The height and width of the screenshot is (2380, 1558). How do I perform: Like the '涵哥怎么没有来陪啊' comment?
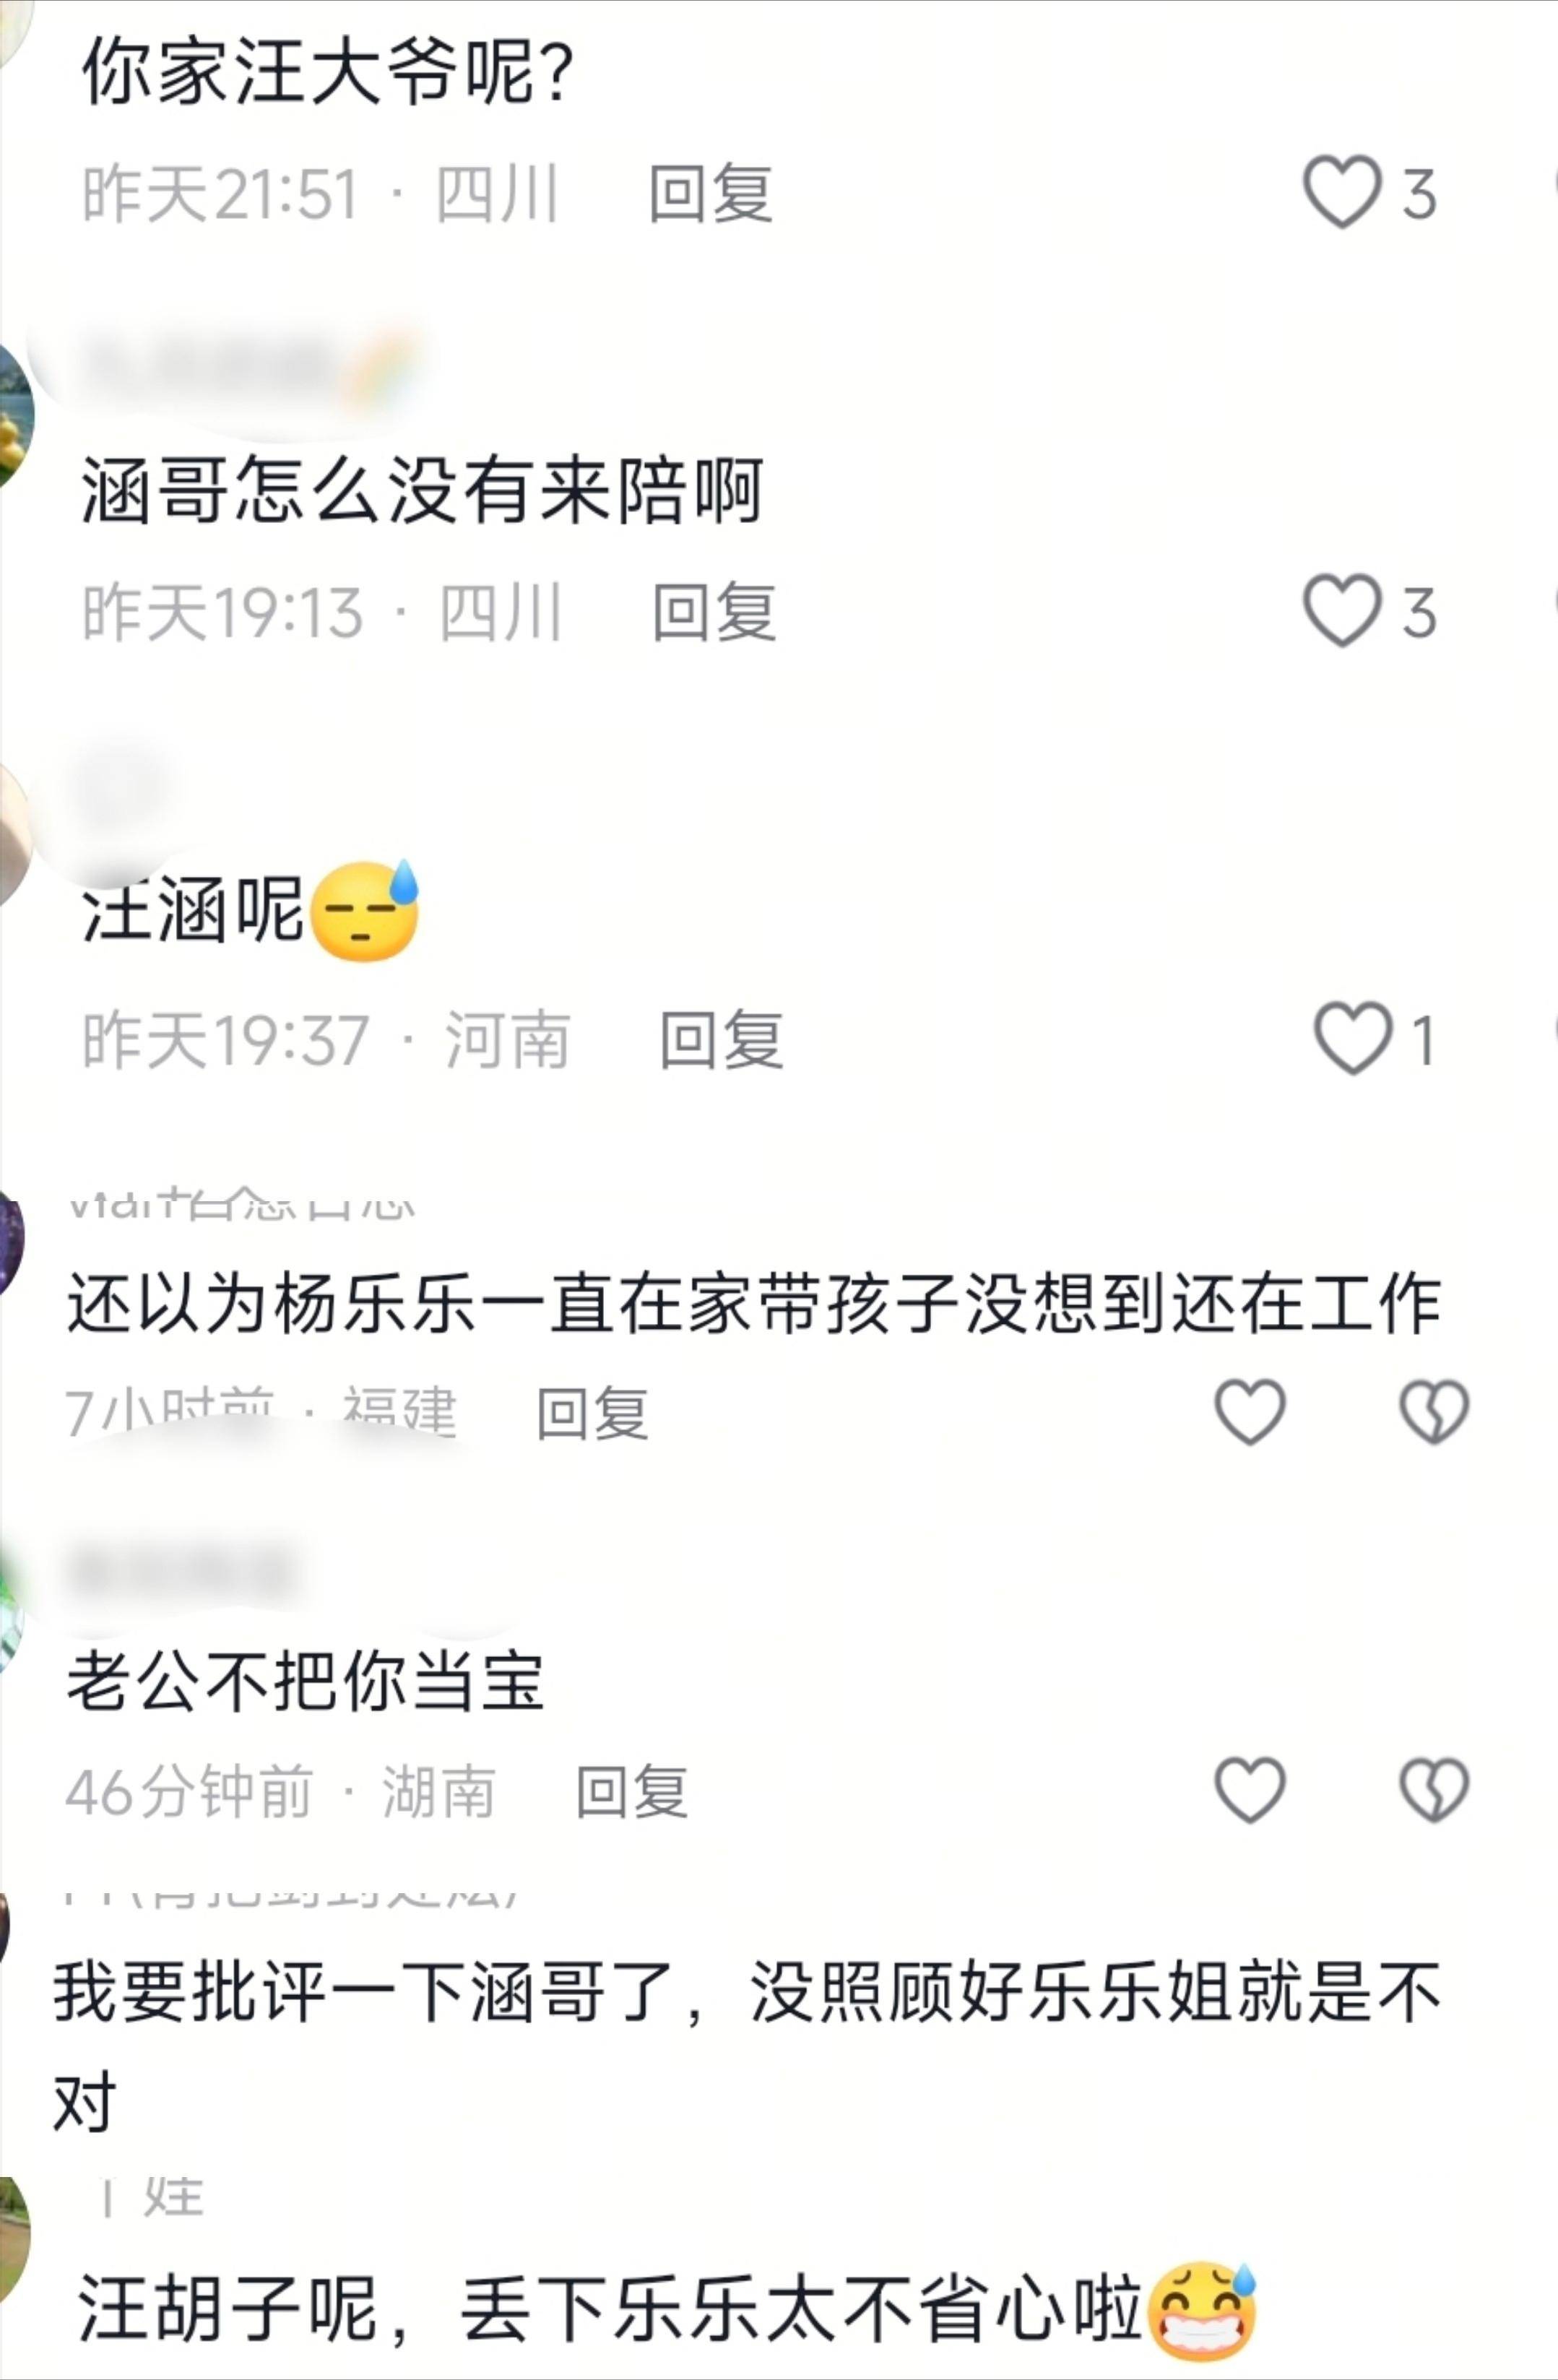1341,610
